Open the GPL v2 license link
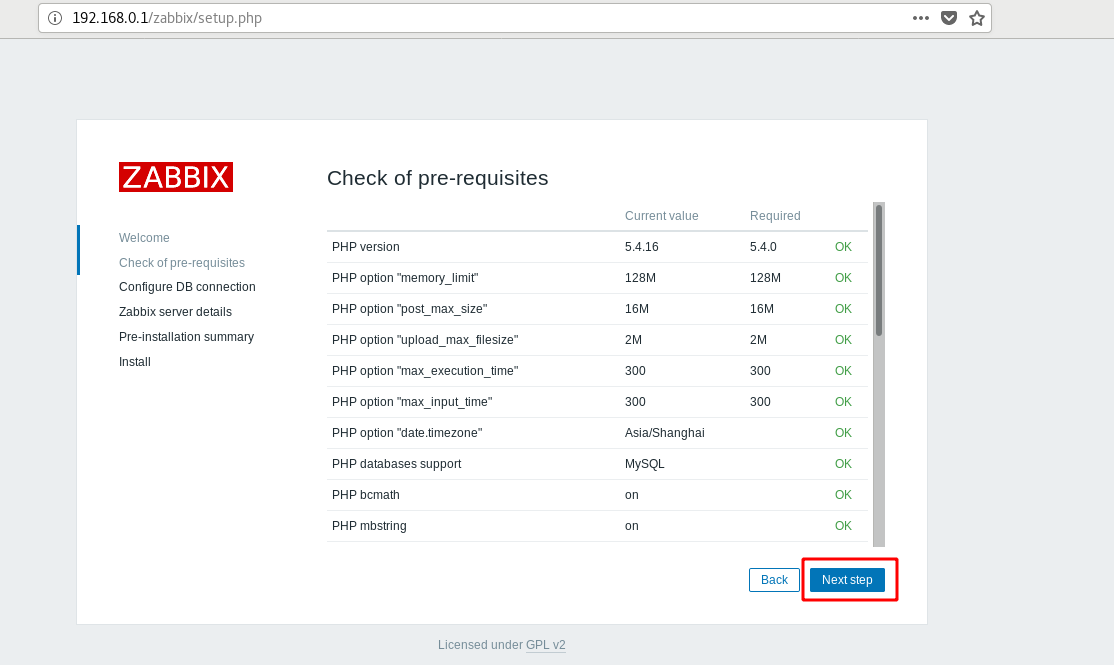 click(546, 644)
